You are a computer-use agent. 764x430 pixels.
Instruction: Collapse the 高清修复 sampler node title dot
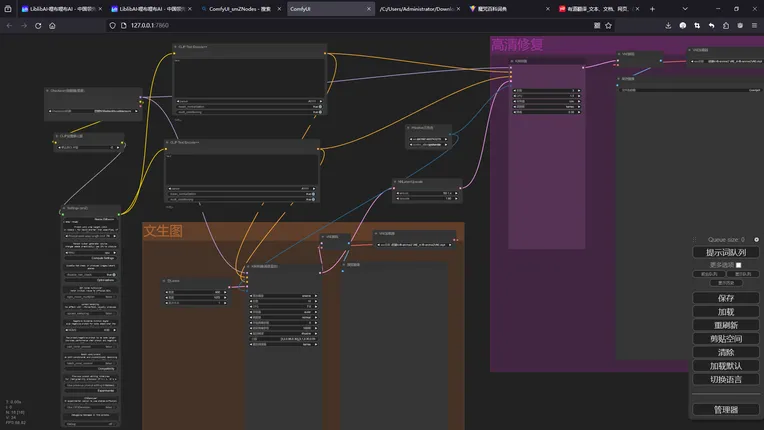coord(512,61)
